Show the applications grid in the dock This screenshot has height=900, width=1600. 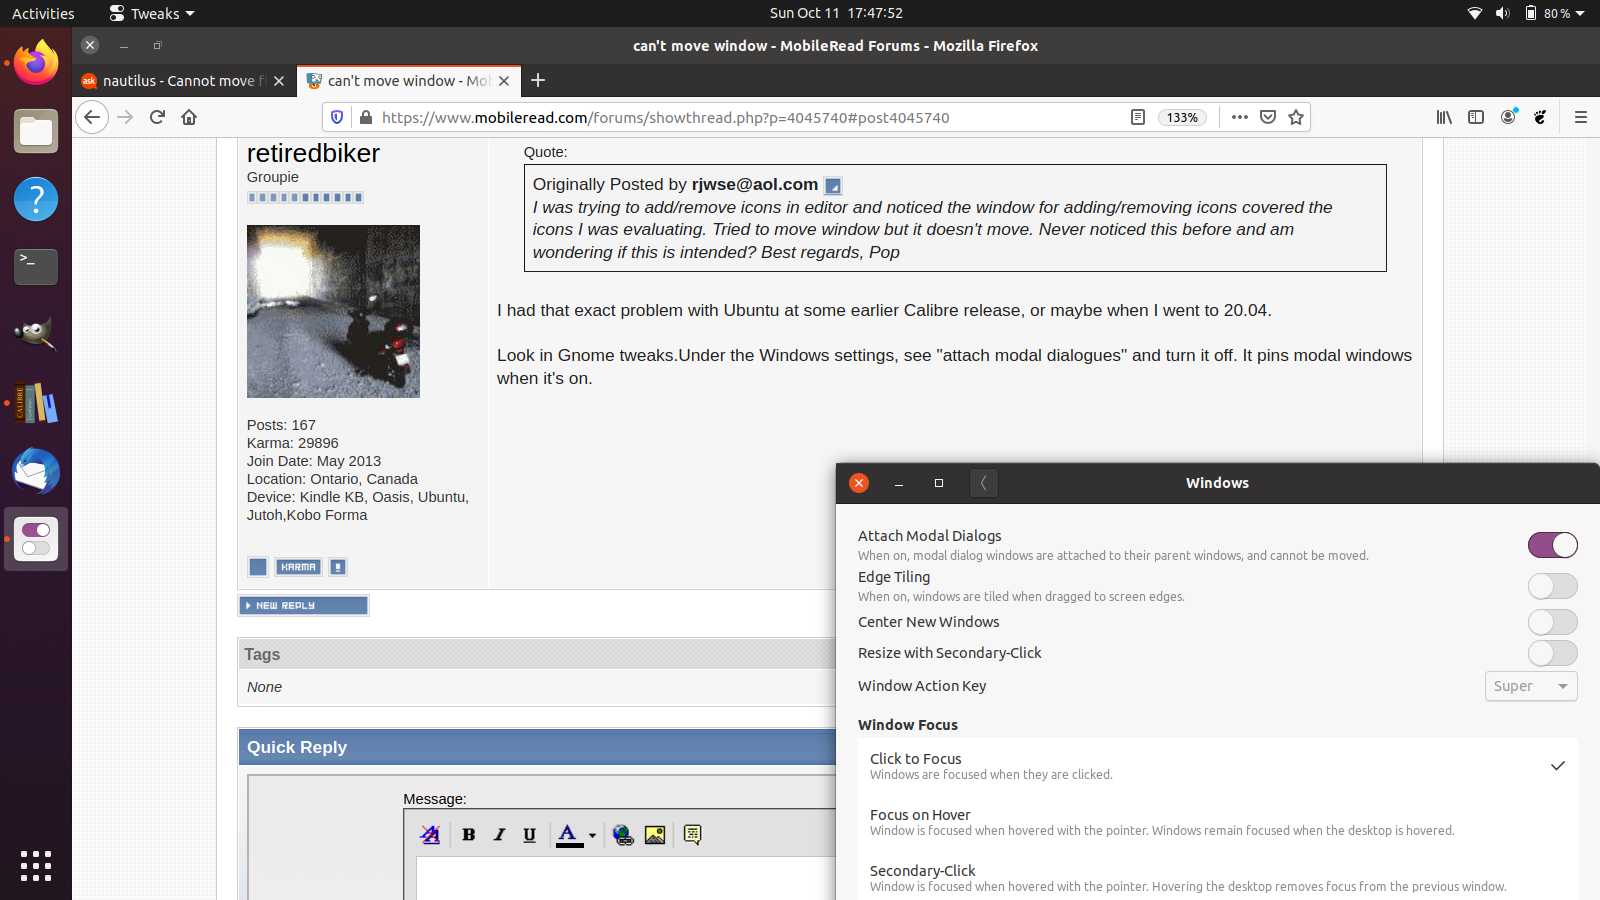point(36,866)
